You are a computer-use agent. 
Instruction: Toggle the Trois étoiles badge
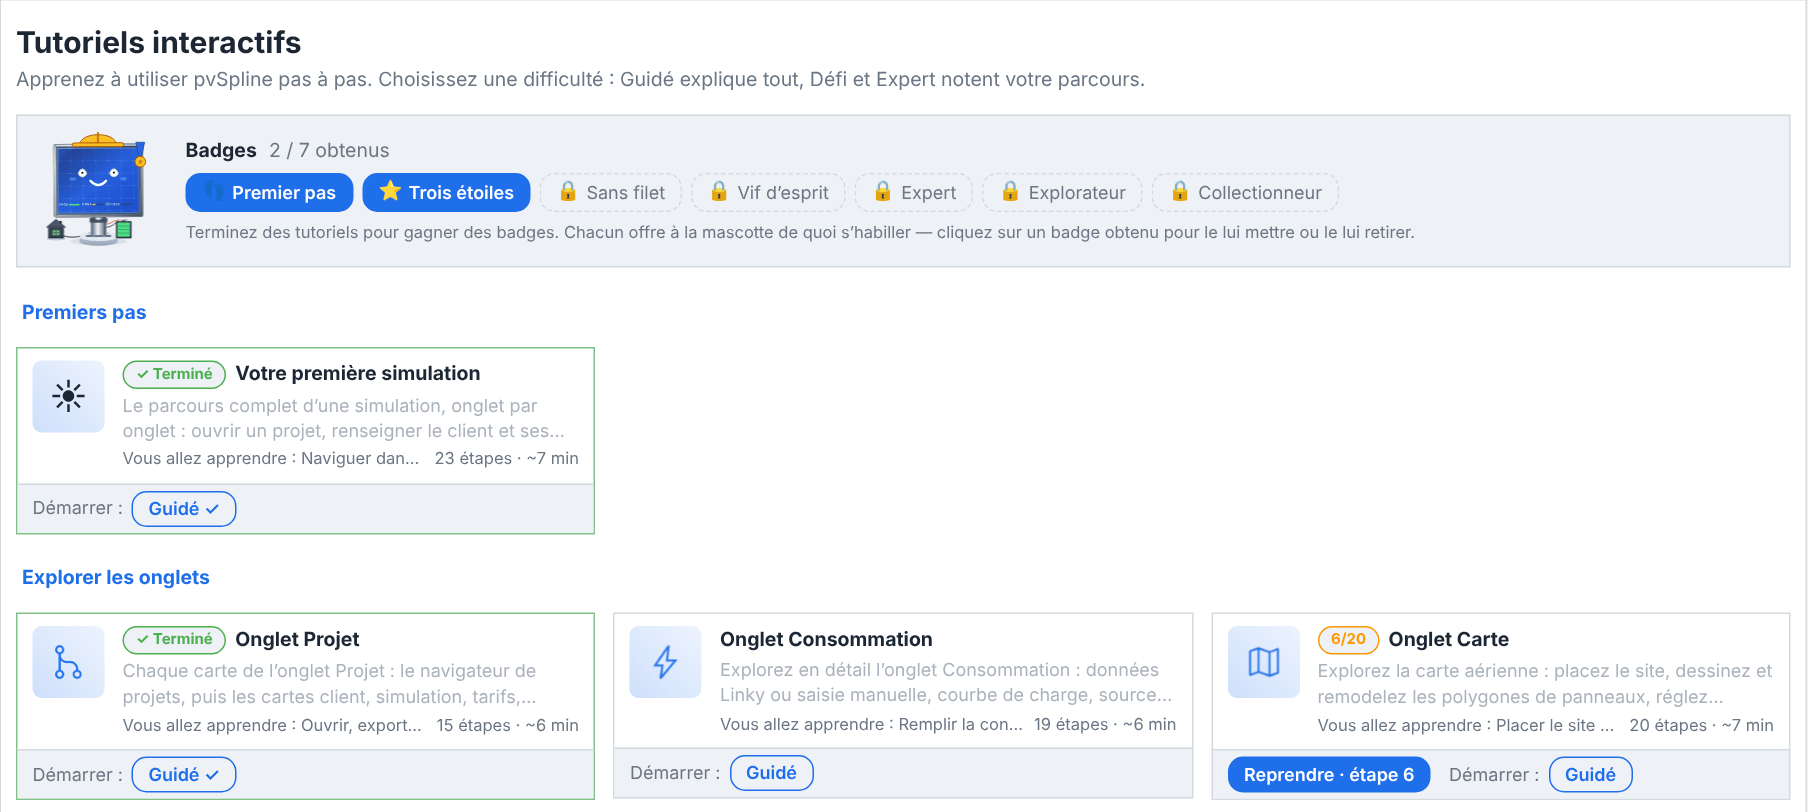tap(446, 193)
